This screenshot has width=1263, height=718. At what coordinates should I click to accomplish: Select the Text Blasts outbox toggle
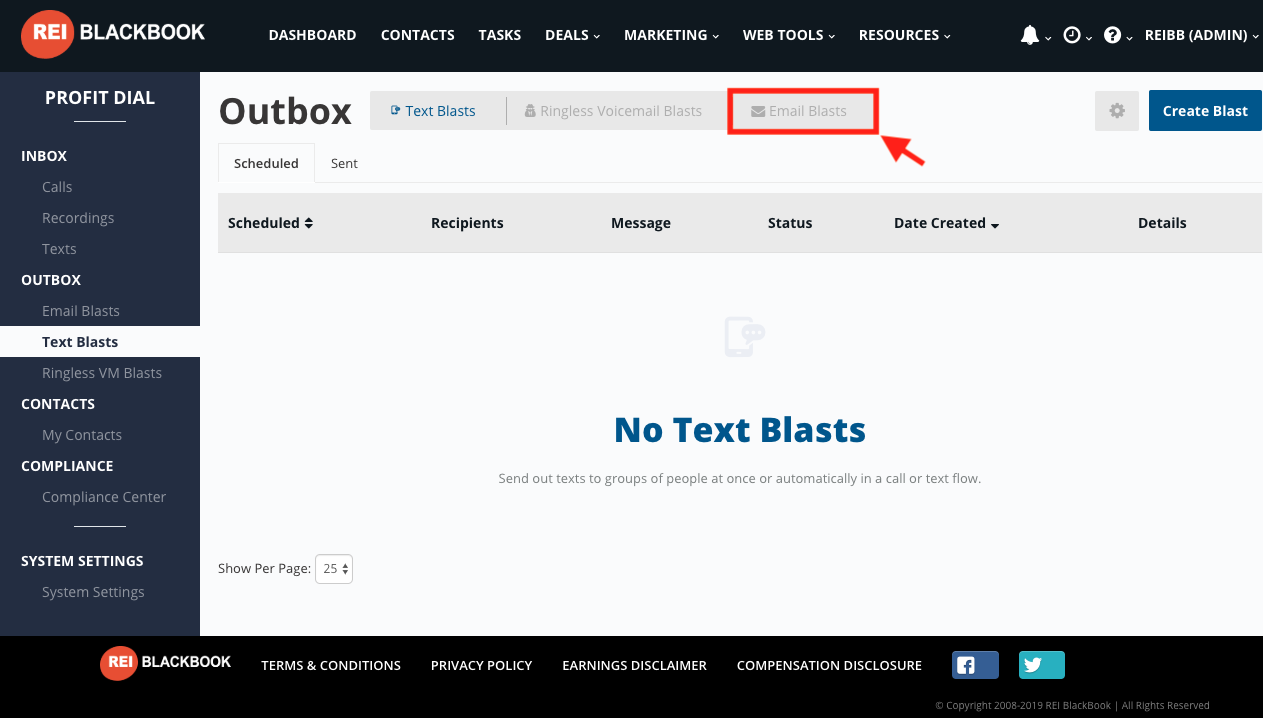(x=433, y=111)
